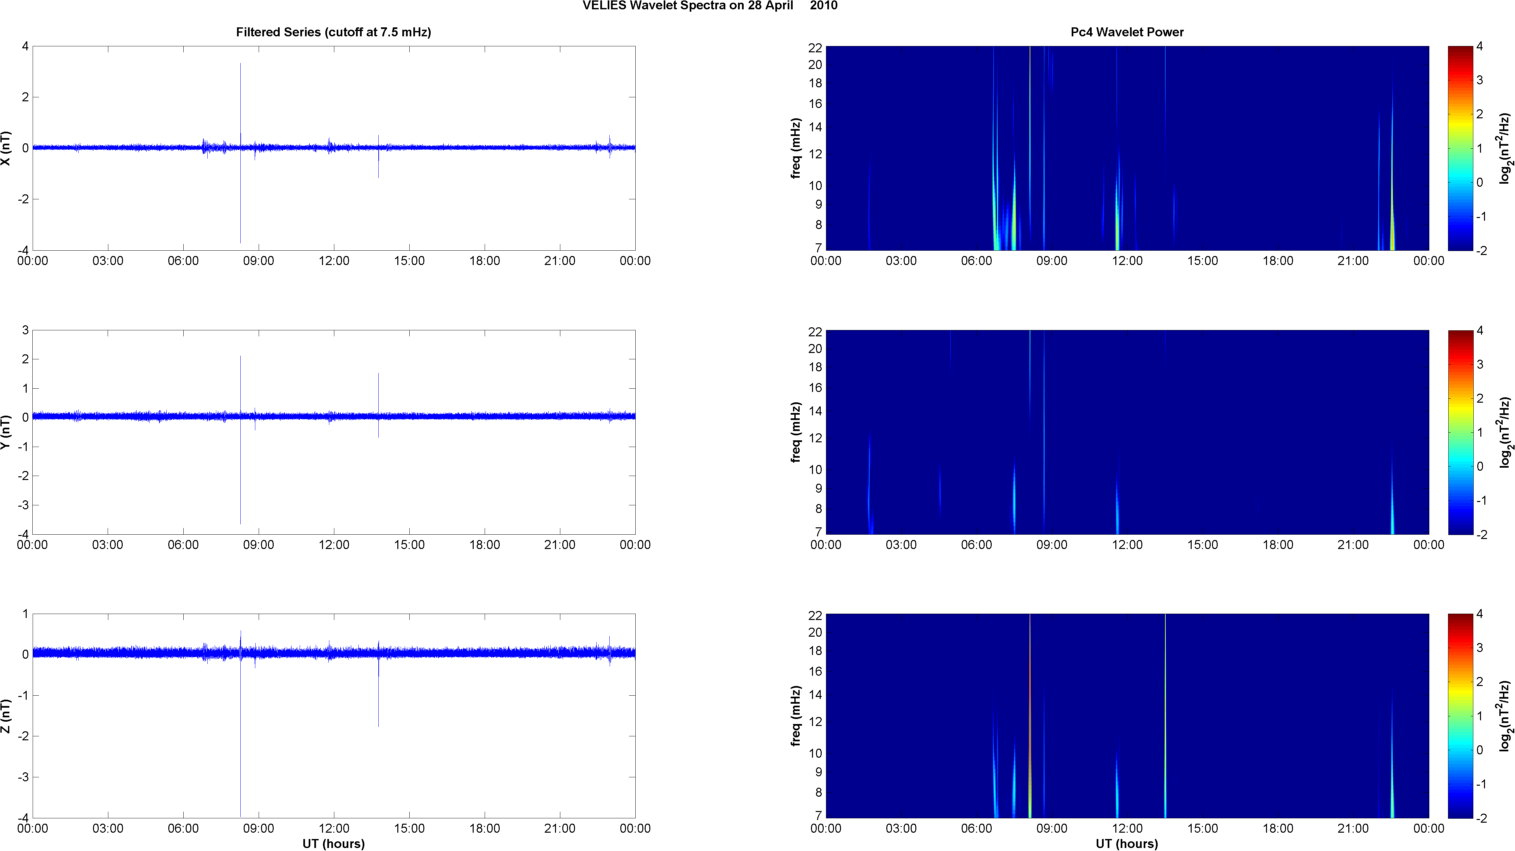This screenshot has height=851, width=1515.
Task: Click the Z (nT) axis label
Action: (7, 716)
